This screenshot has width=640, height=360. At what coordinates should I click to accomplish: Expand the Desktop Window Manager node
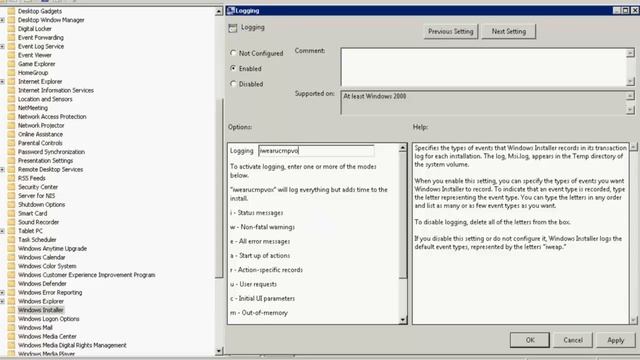tap(2, 20)
